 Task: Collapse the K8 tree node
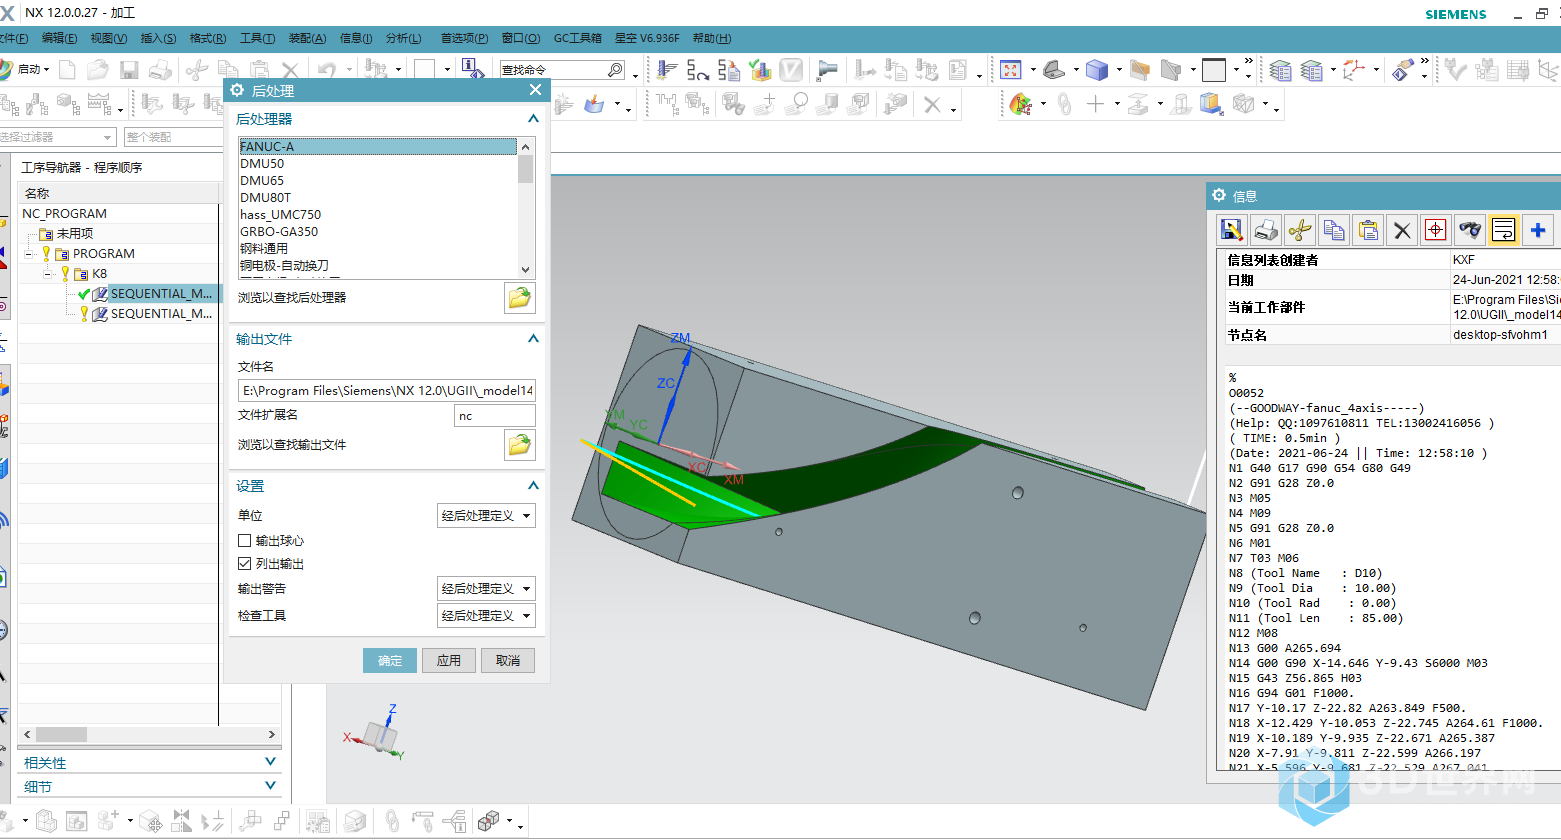tap(48, 274)
